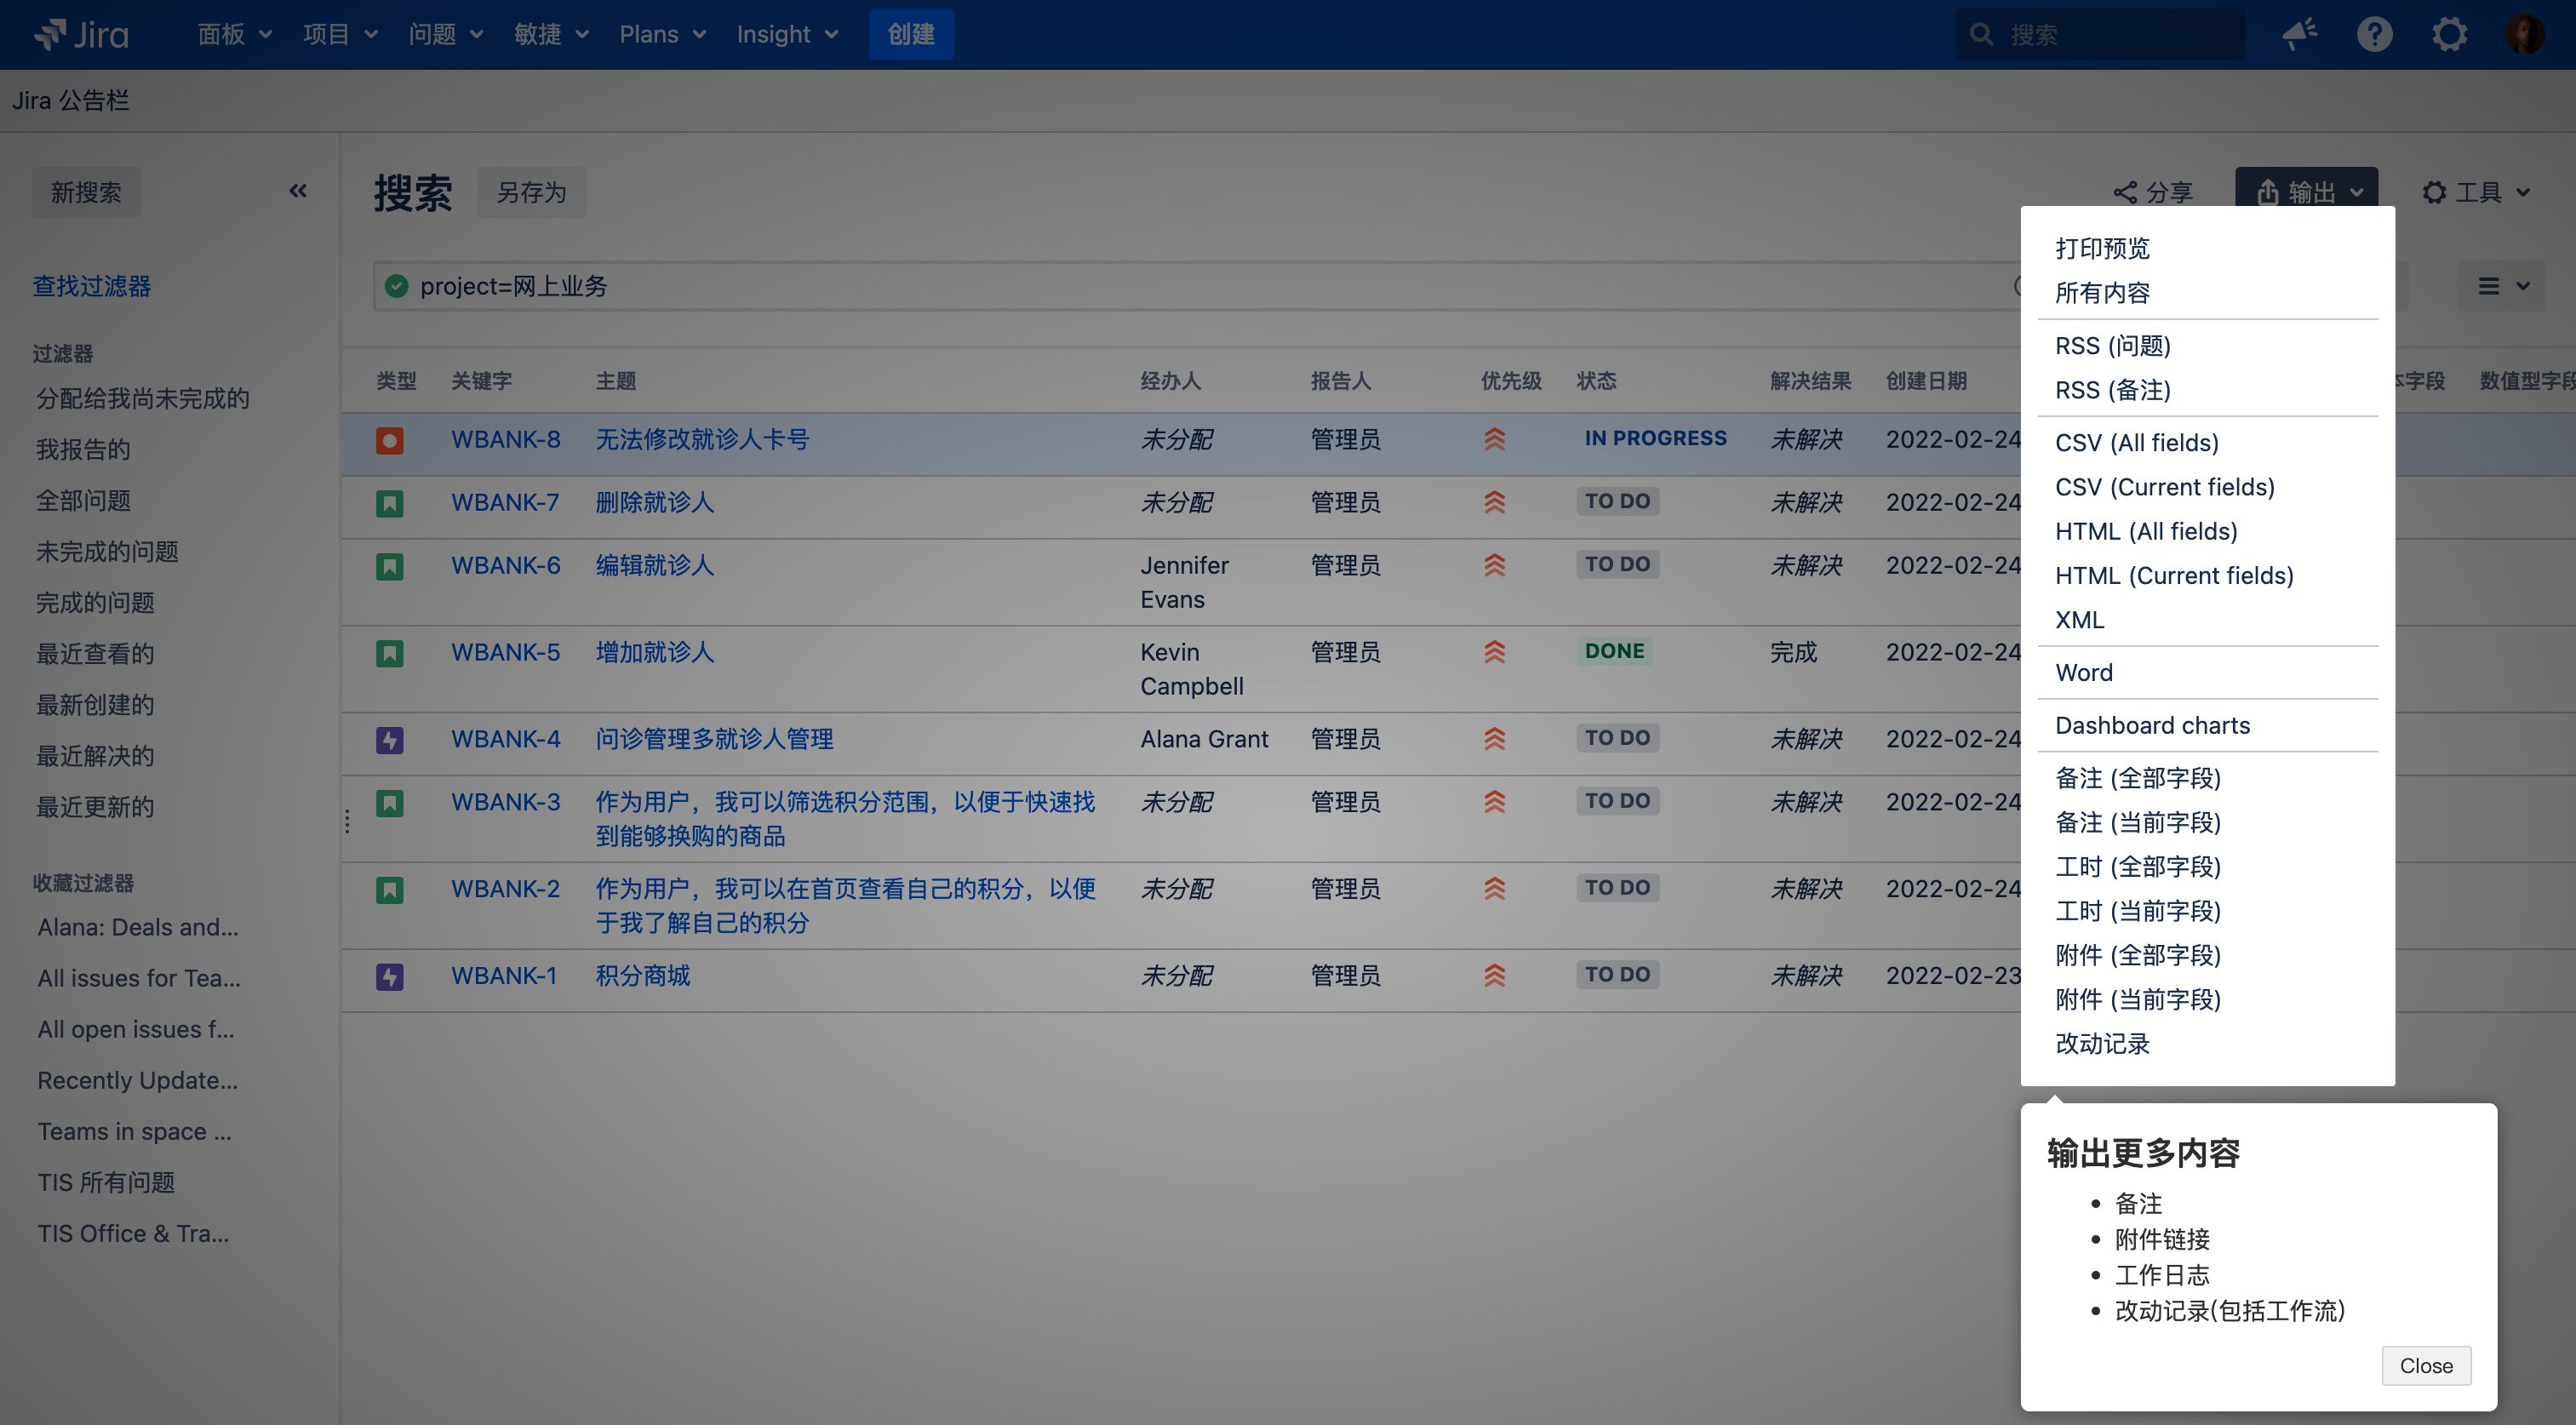Choose Word from export menu
Viewport: 2576px width, 1425px height.
2083,672
